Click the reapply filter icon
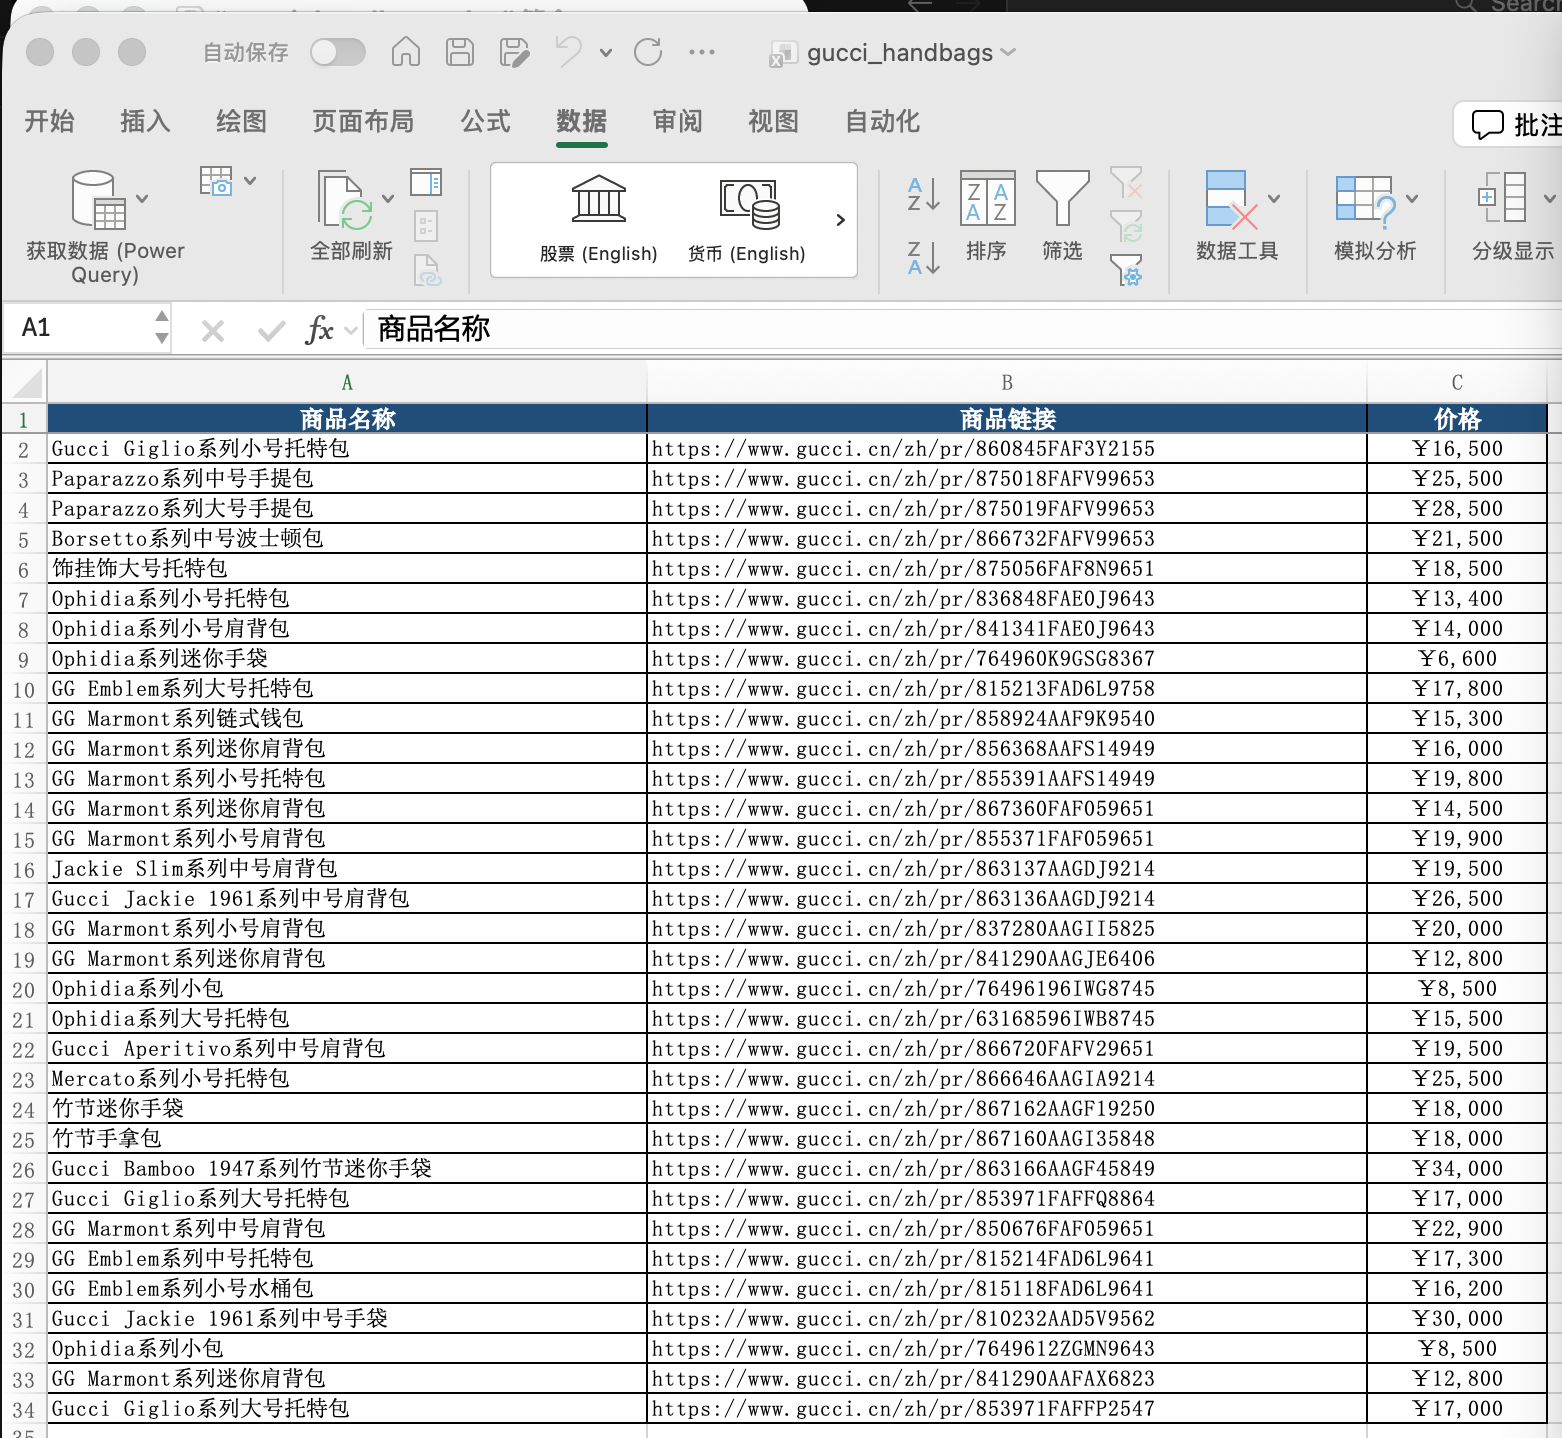The width and height of the screenshot is (1562, 1438). (x=1126, y=226)
